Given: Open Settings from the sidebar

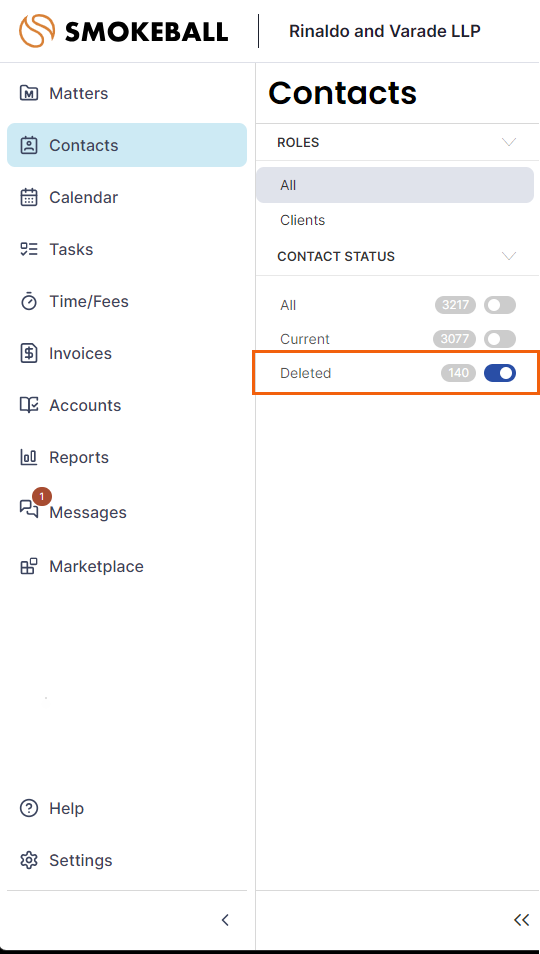Looking at the screenshot, I should [x=80, y=860].
